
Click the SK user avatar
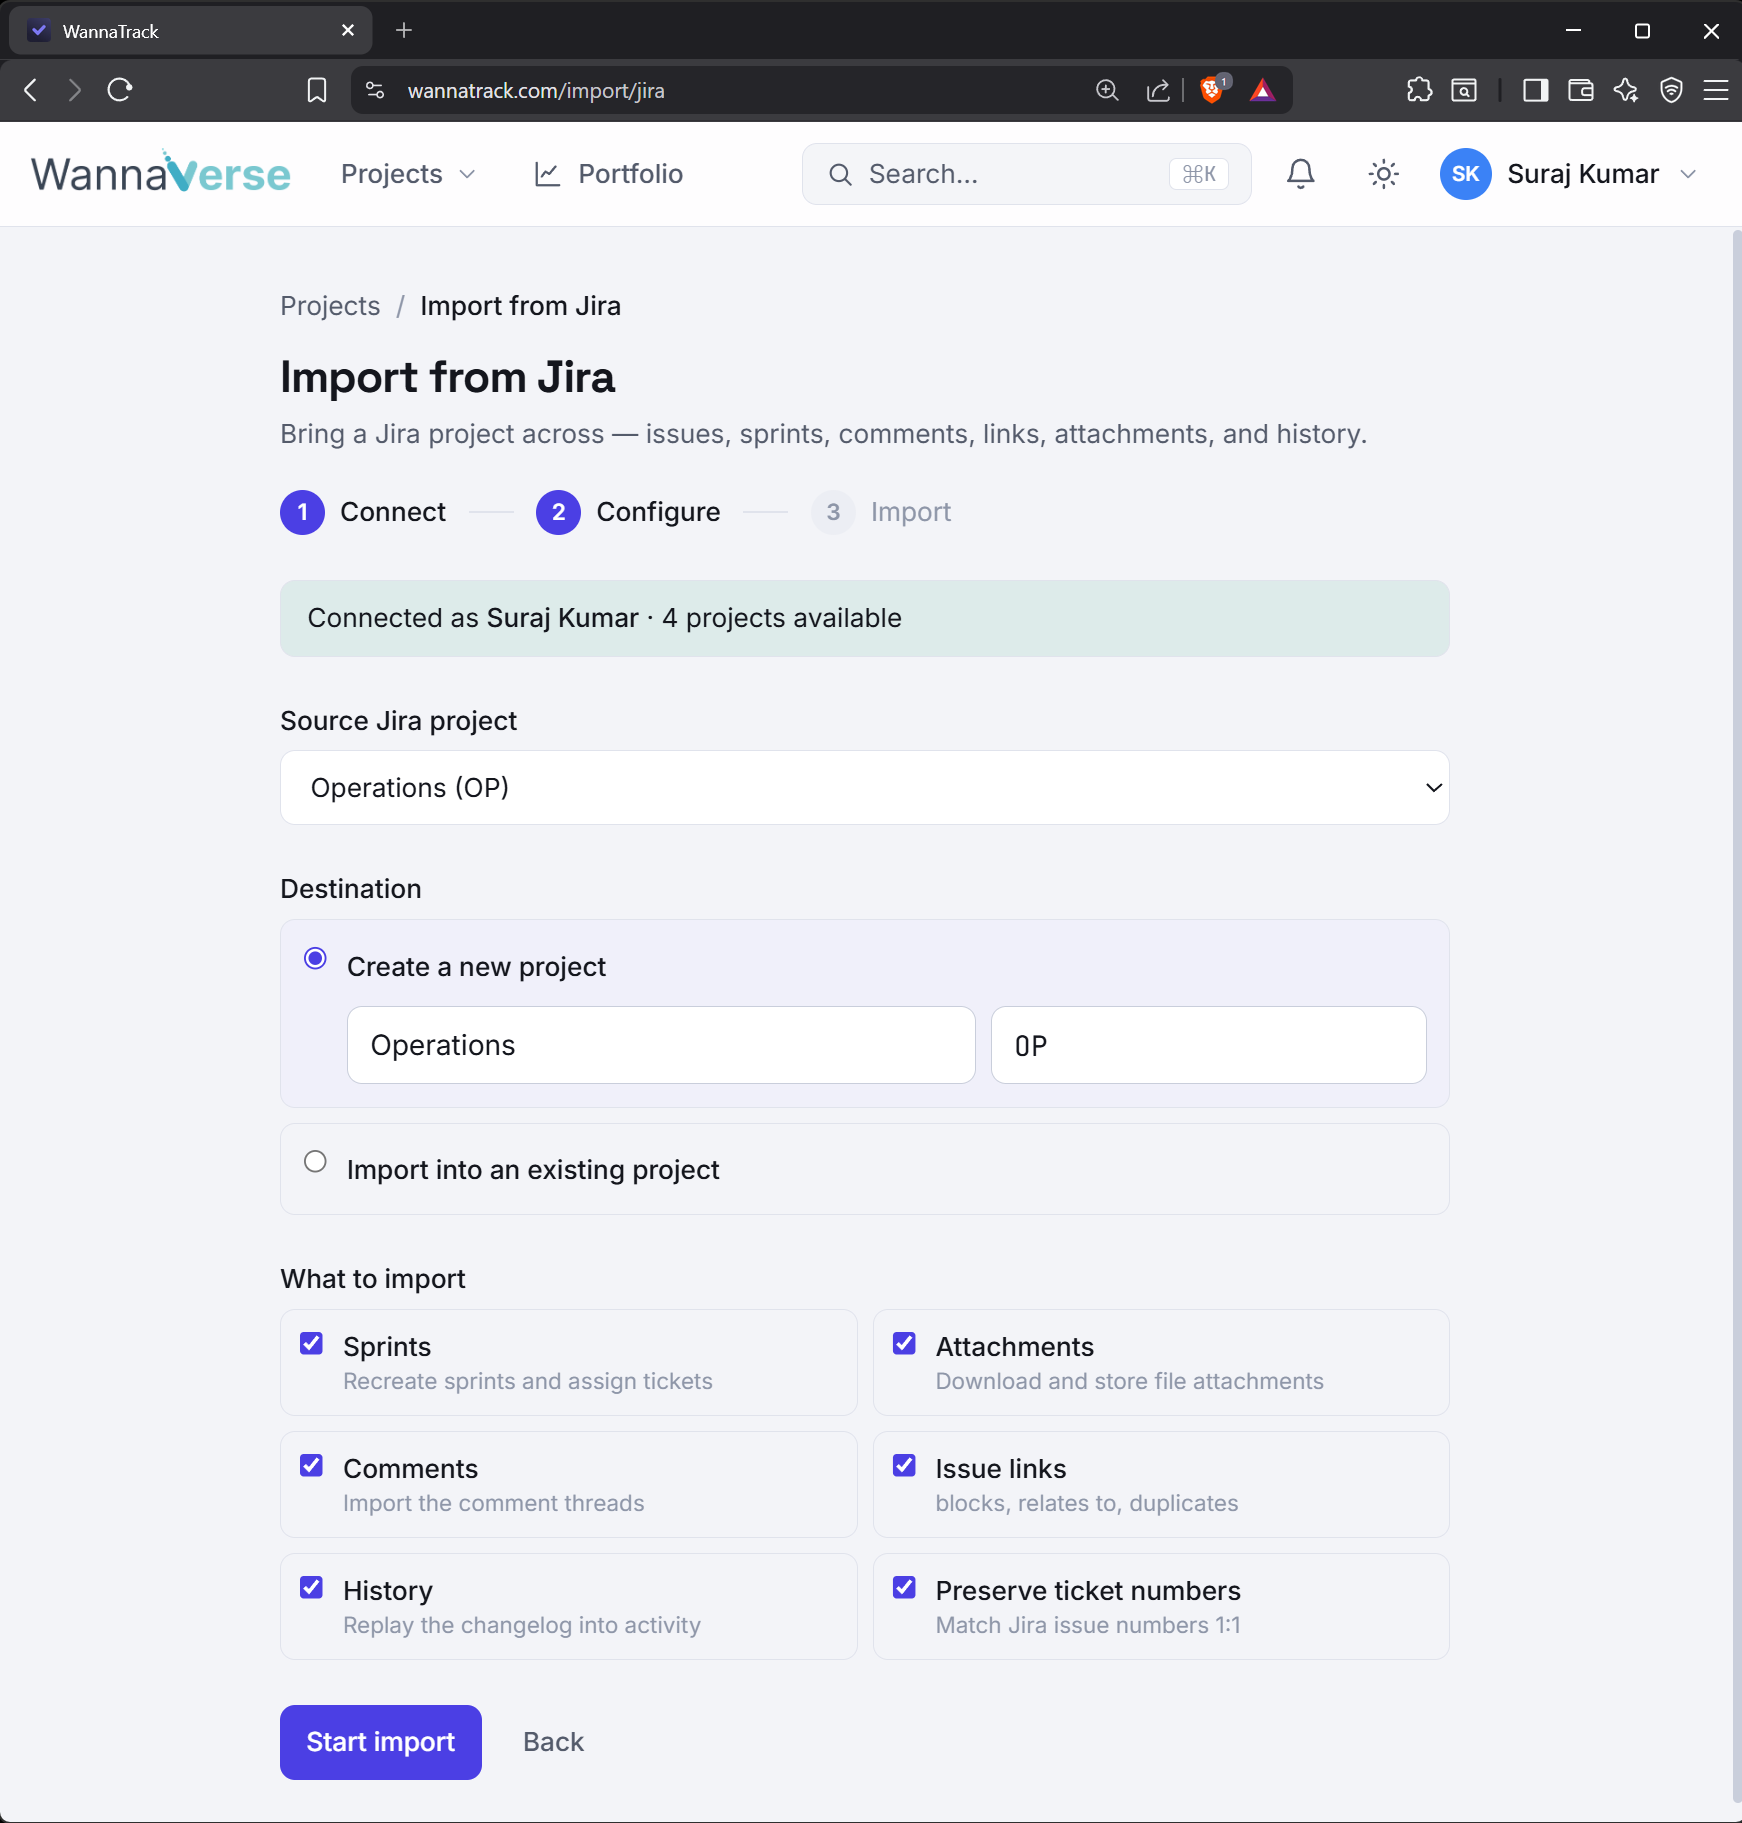(x=1465, y=174)
